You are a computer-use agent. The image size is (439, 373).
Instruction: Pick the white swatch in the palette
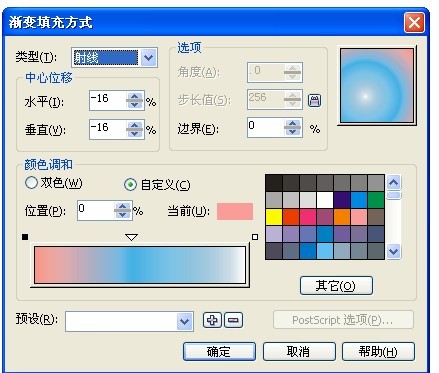click(x=325, y=200)
